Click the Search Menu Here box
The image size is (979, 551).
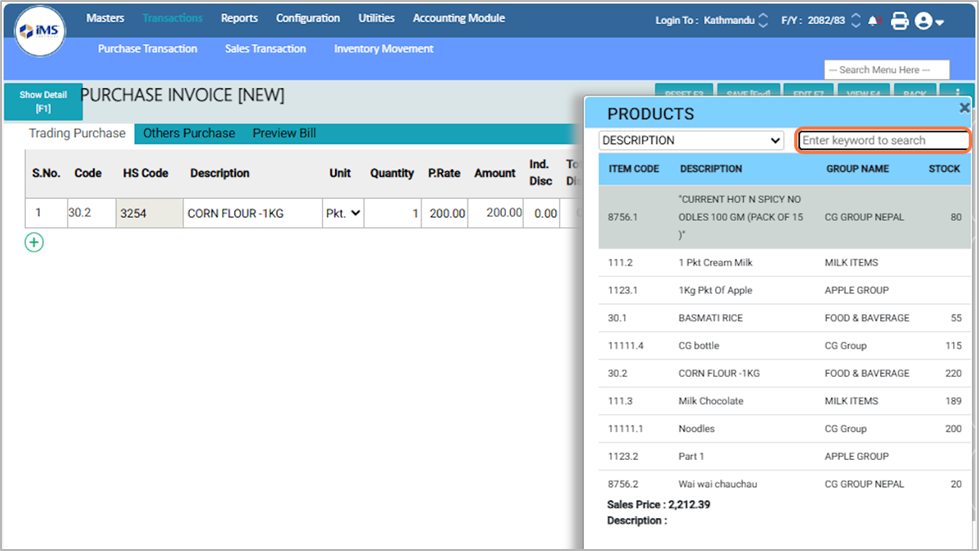[886, 70]
